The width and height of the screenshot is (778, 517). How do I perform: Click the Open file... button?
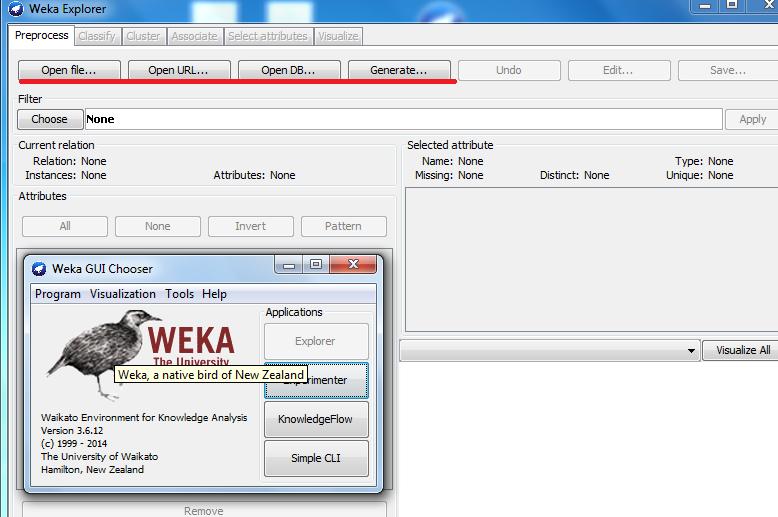tap(69, 70)
